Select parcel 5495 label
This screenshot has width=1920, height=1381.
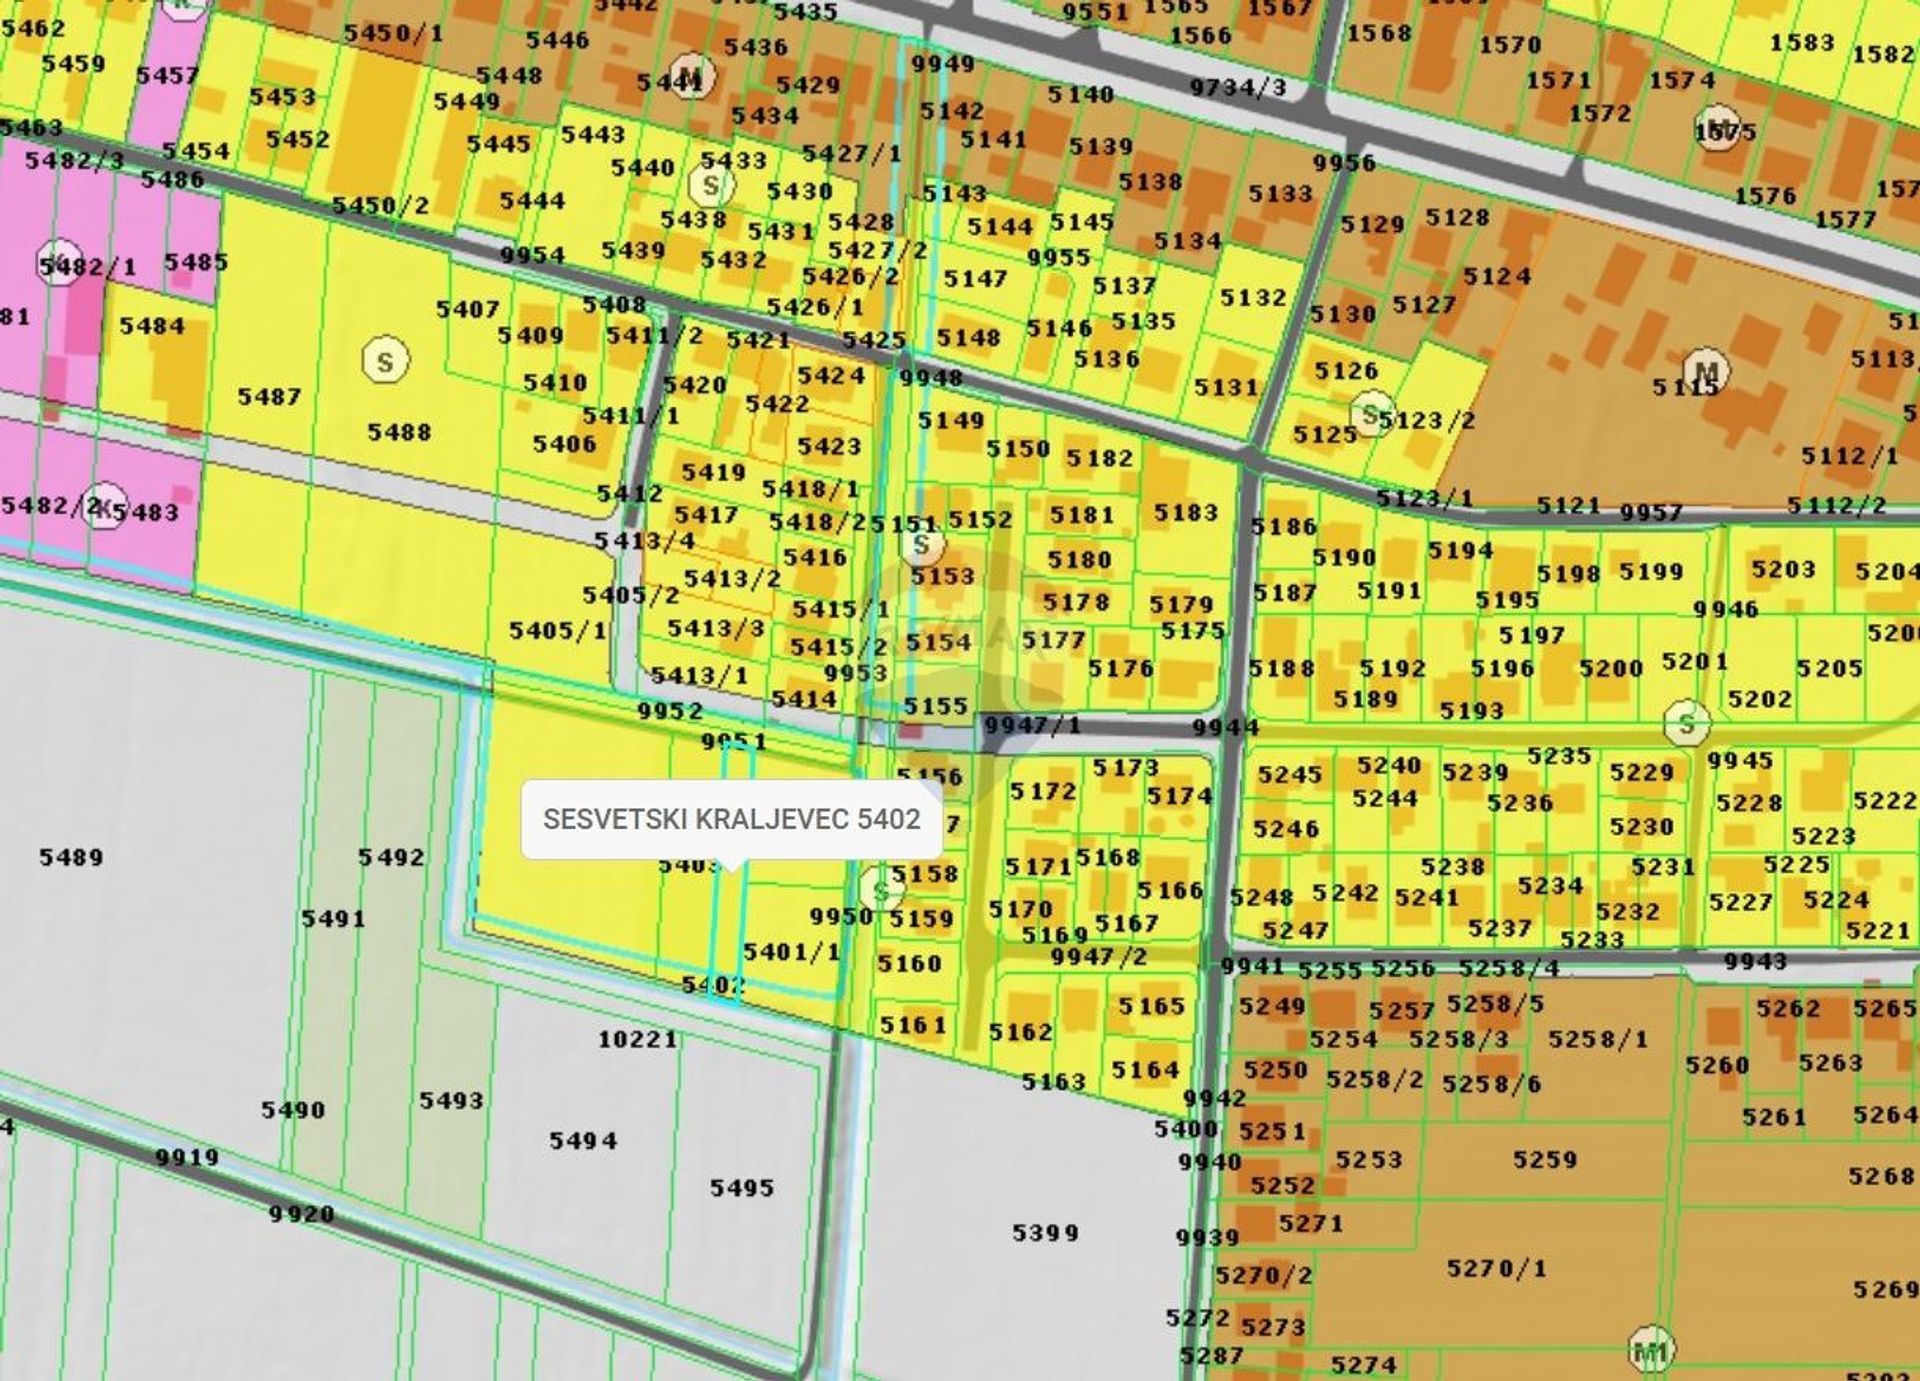[x=742, y=1188]
